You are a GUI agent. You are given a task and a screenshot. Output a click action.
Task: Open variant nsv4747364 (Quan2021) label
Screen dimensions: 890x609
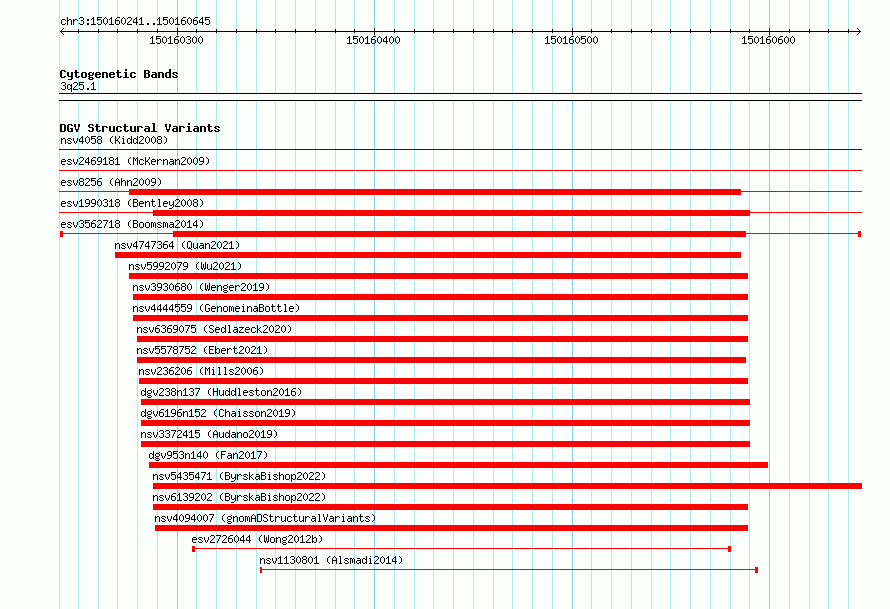(x=177, y=245)
